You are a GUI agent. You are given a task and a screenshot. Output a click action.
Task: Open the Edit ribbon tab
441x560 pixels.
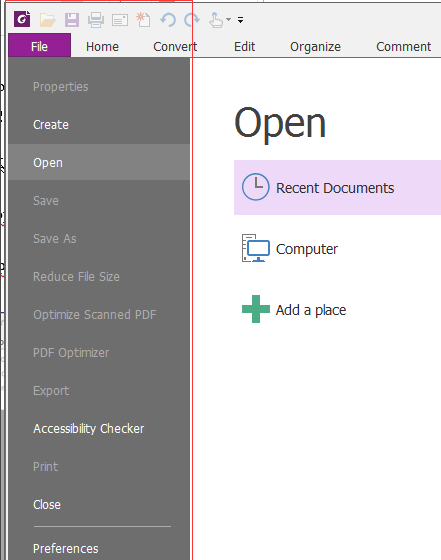(x=244, y=46)
